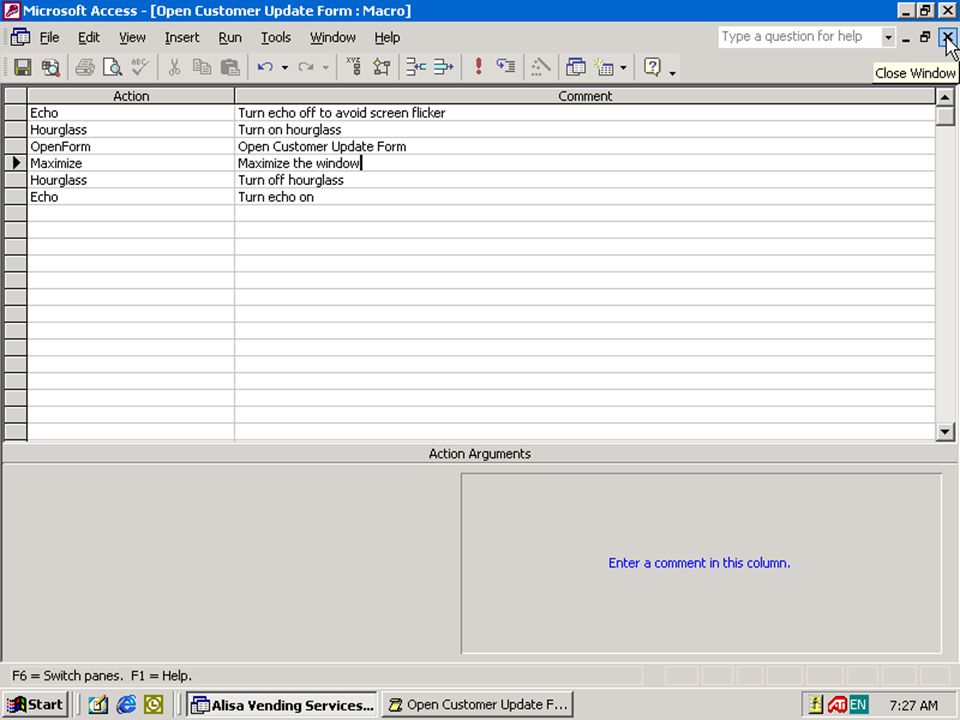Open the View menu
The image size is (960, 720).
pos(132,37)
